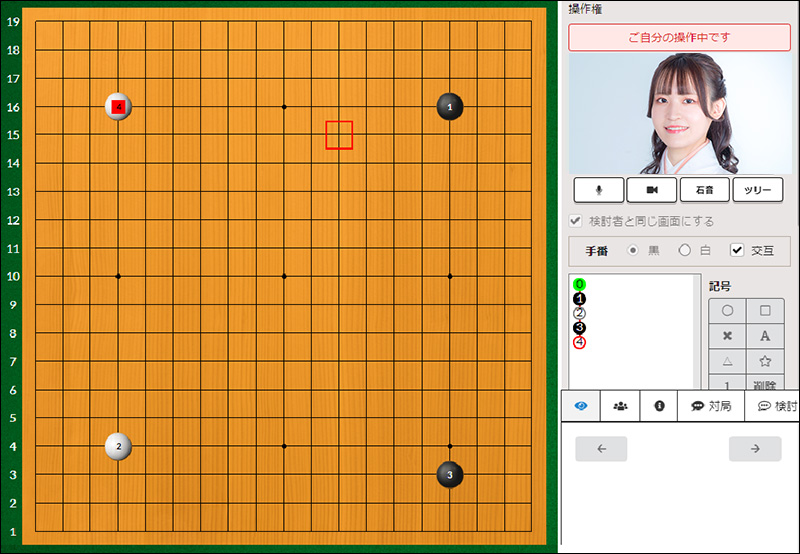Select the star mark tool
The image size is (800, 554).
point(765,361)
